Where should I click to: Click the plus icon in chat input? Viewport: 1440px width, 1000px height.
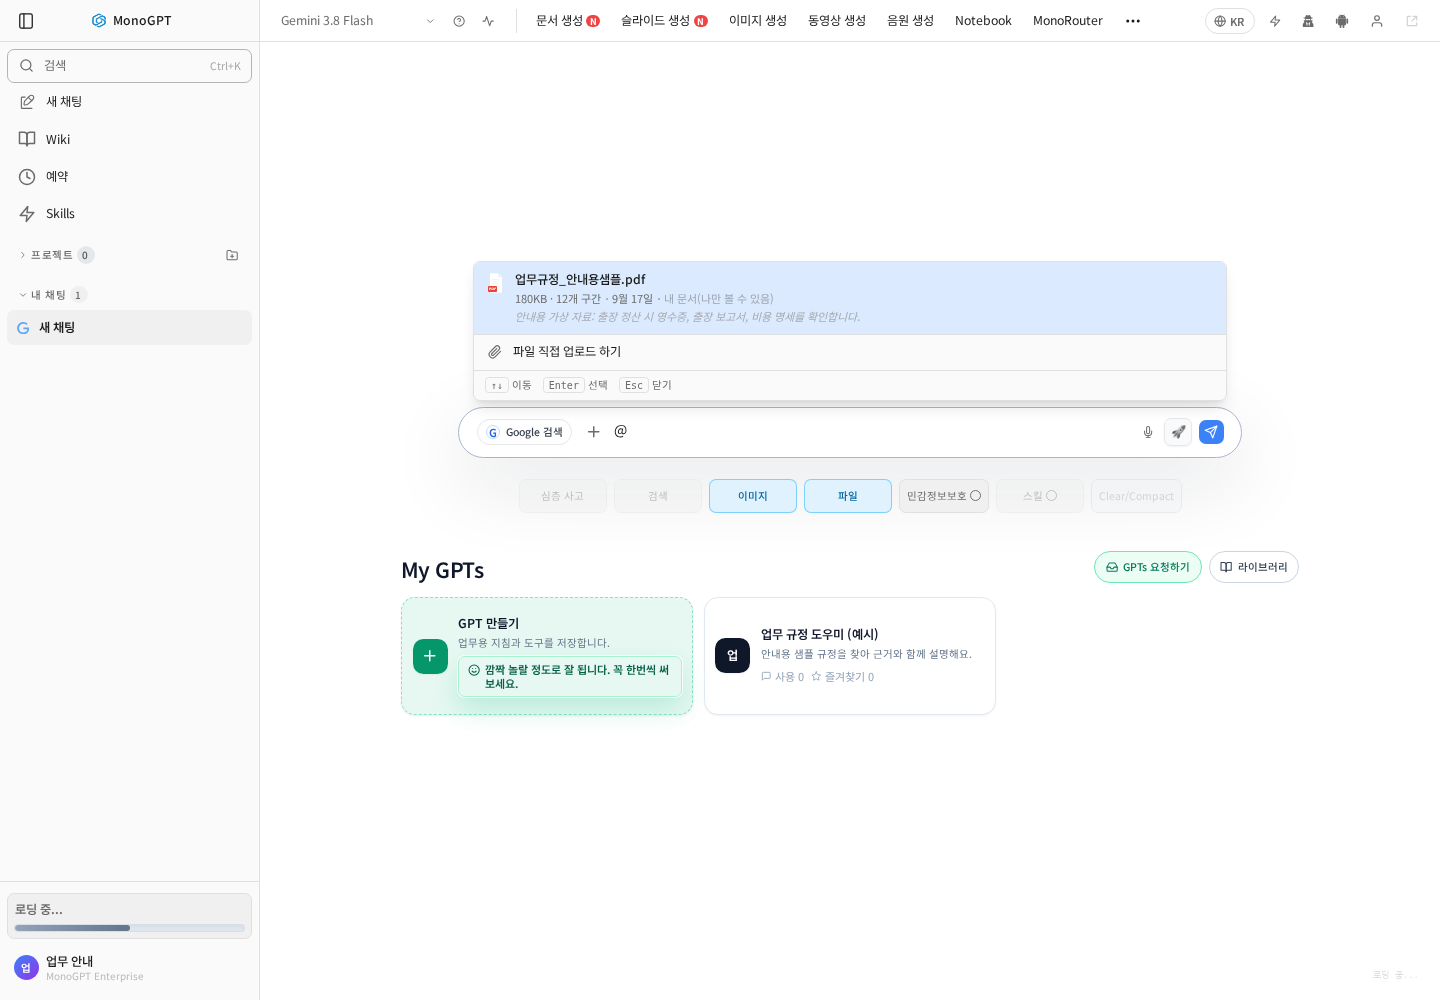point(593,432)
